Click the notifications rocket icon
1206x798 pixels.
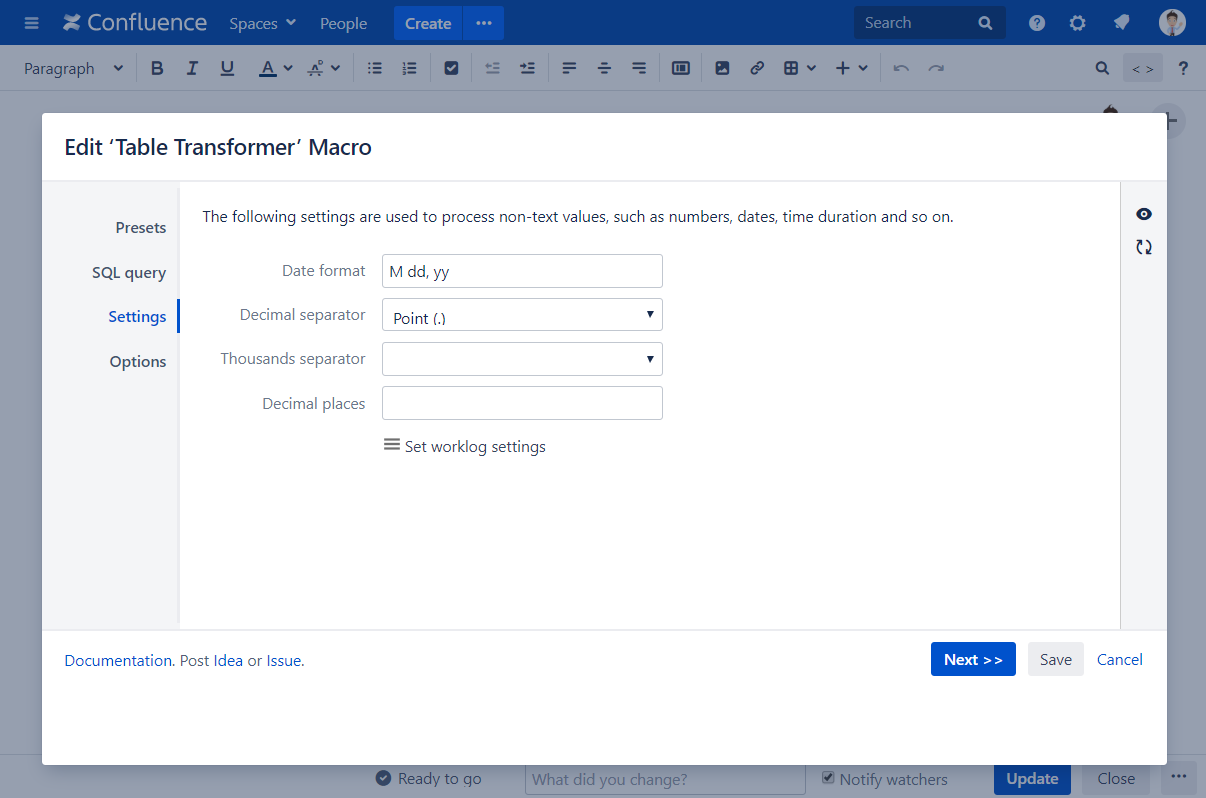click(x=1121, y=23)
